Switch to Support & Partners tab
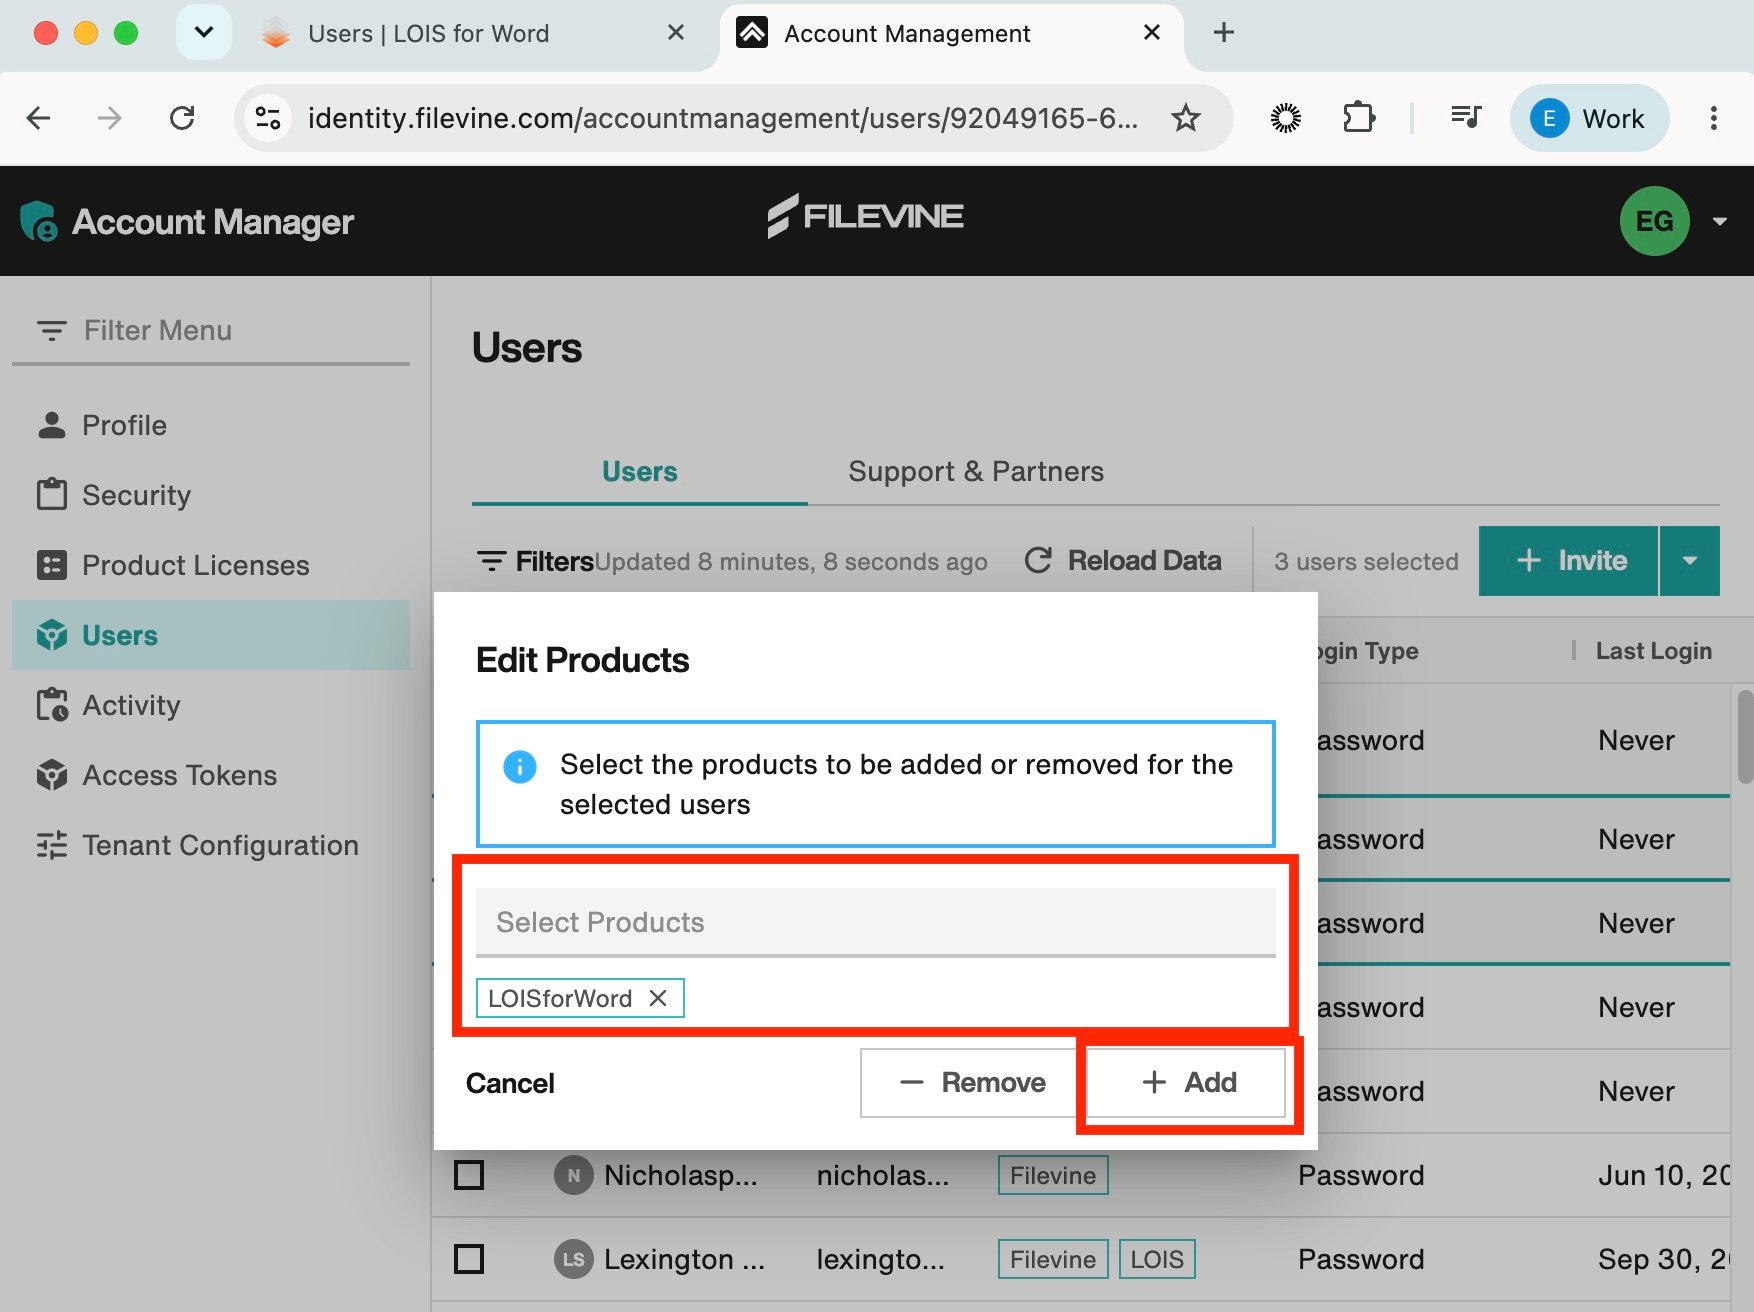The width and height of the screenshot is (1754, 1312). (x=976, y=471)
